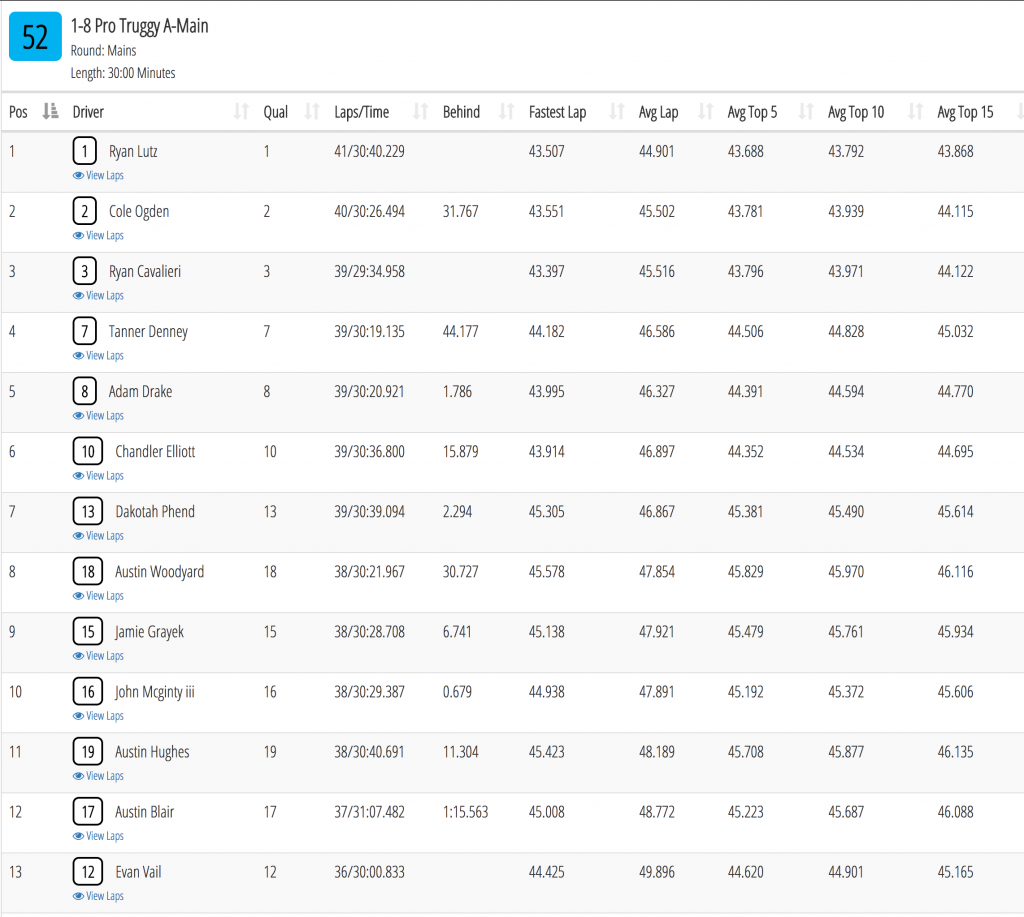Click car number badge 17 for Austin Blair
The image size is (1024, 917).
coord(88,812)
